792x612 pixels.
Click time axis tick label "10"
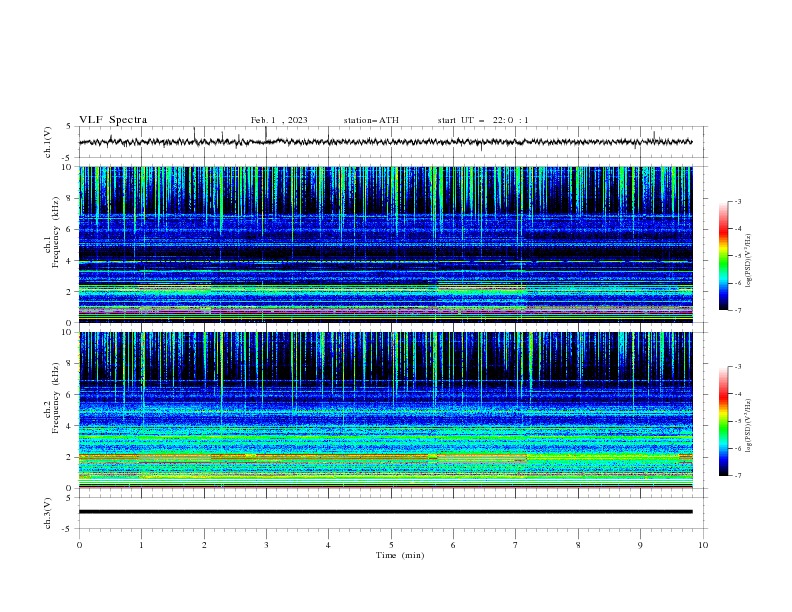point(703,545)
